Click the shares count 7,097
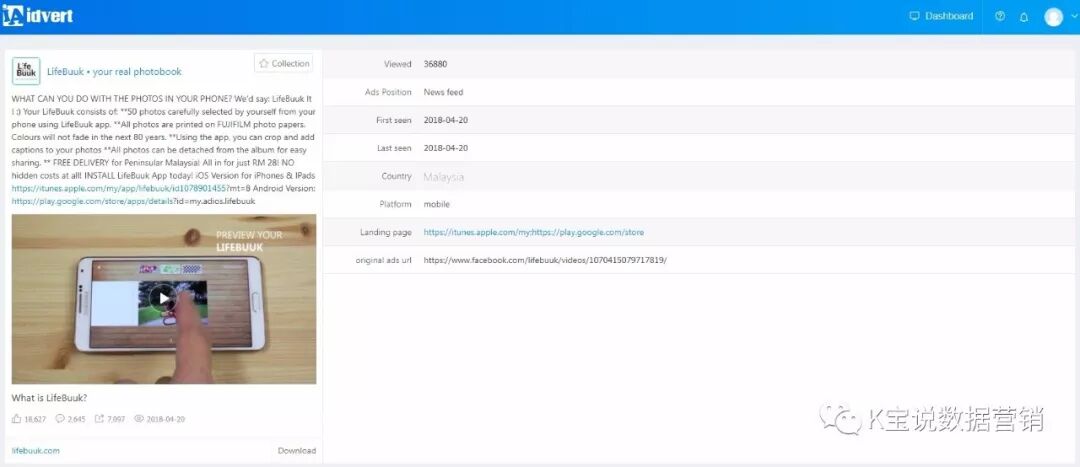The width and height of the screenshot is (1080, 467). [110, 419]
